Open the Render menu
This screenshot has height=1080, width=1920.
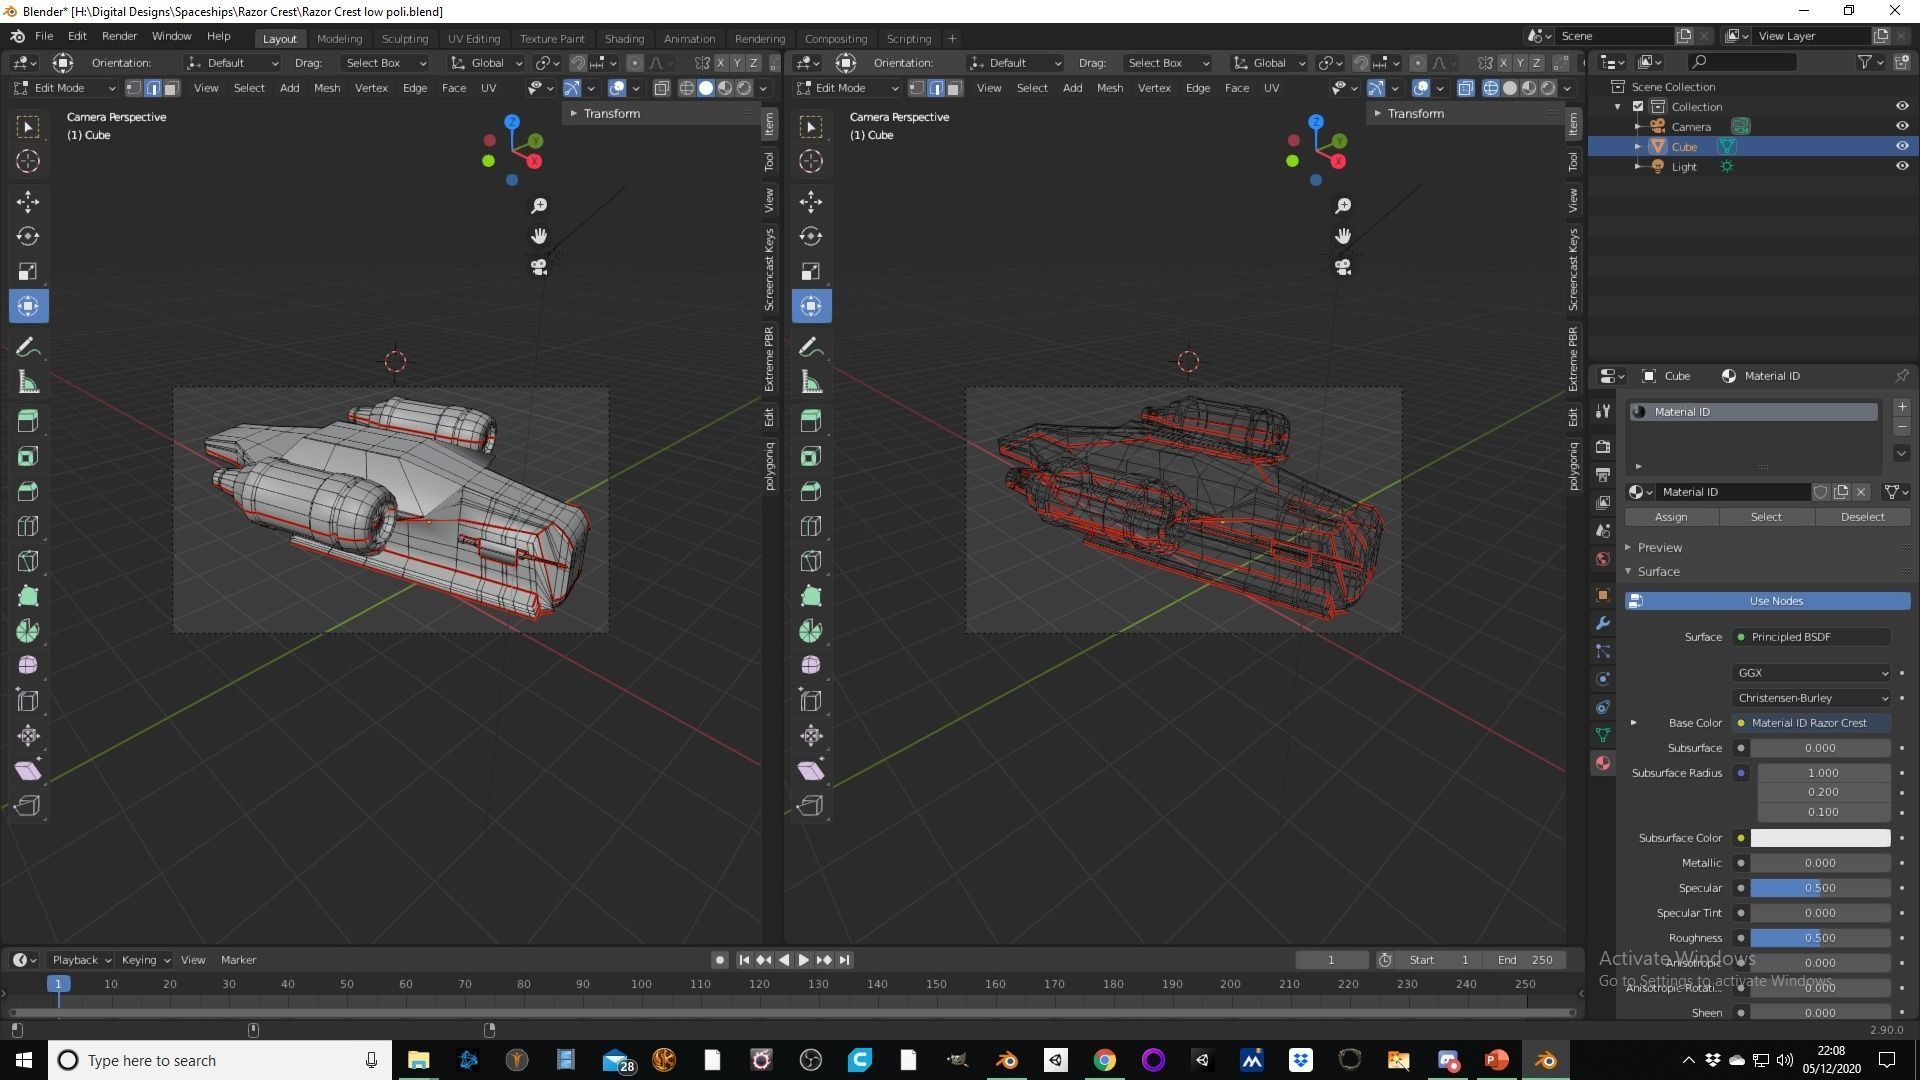click(x=119, y=36)
